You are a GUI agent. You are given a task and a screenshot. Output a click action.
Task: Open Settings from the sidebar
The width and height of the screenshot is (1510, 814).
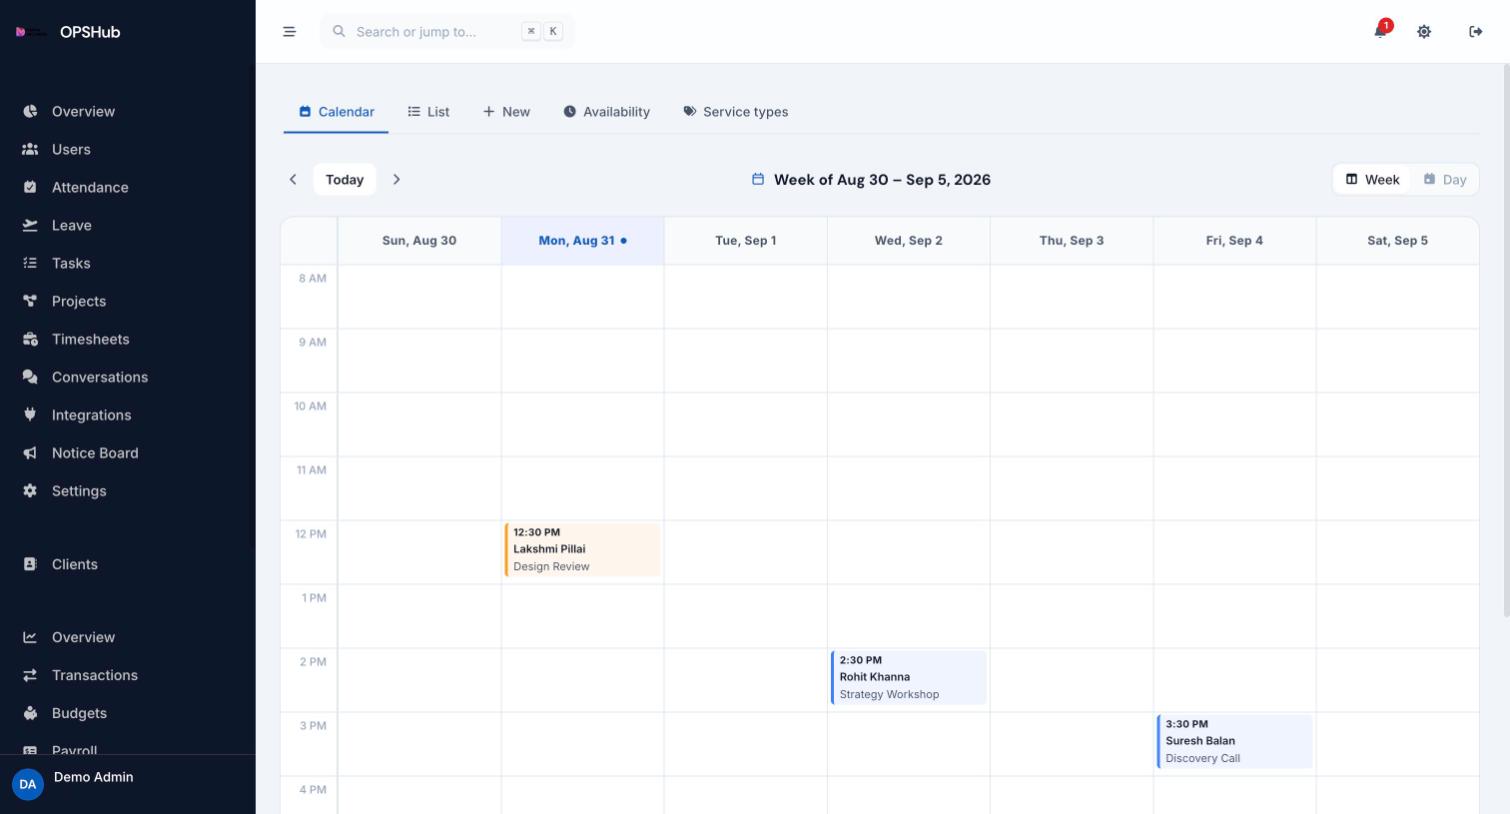(128, 491)
